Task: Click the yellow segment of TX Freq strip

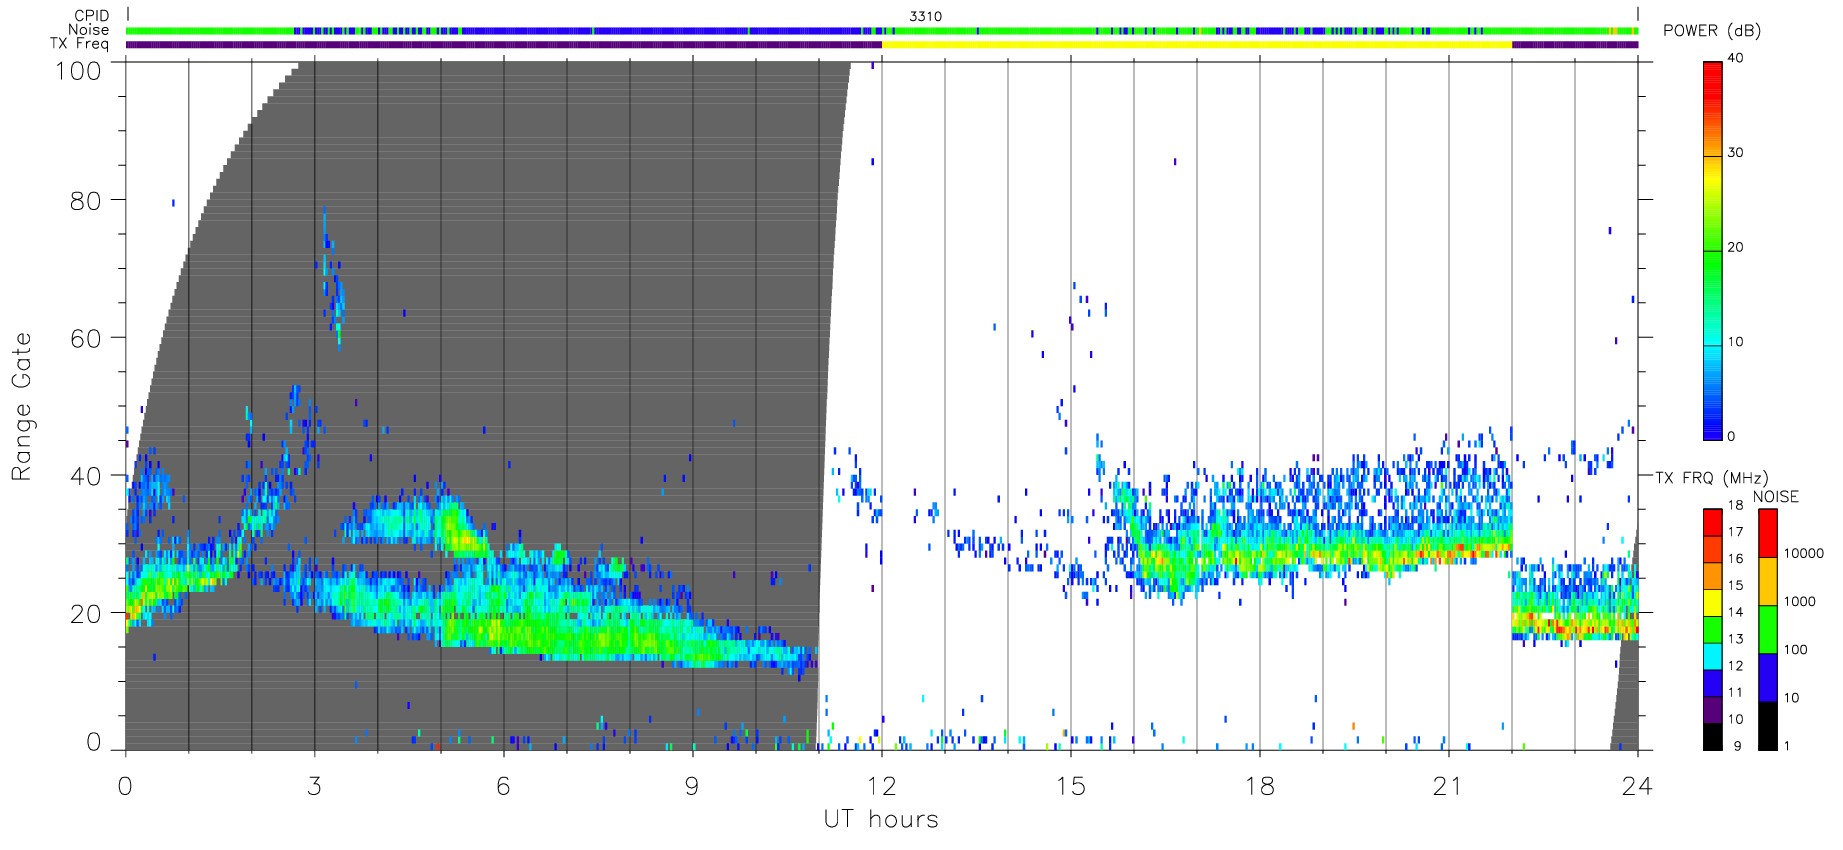Action: pyautogui.click(x=1197, y=44)
